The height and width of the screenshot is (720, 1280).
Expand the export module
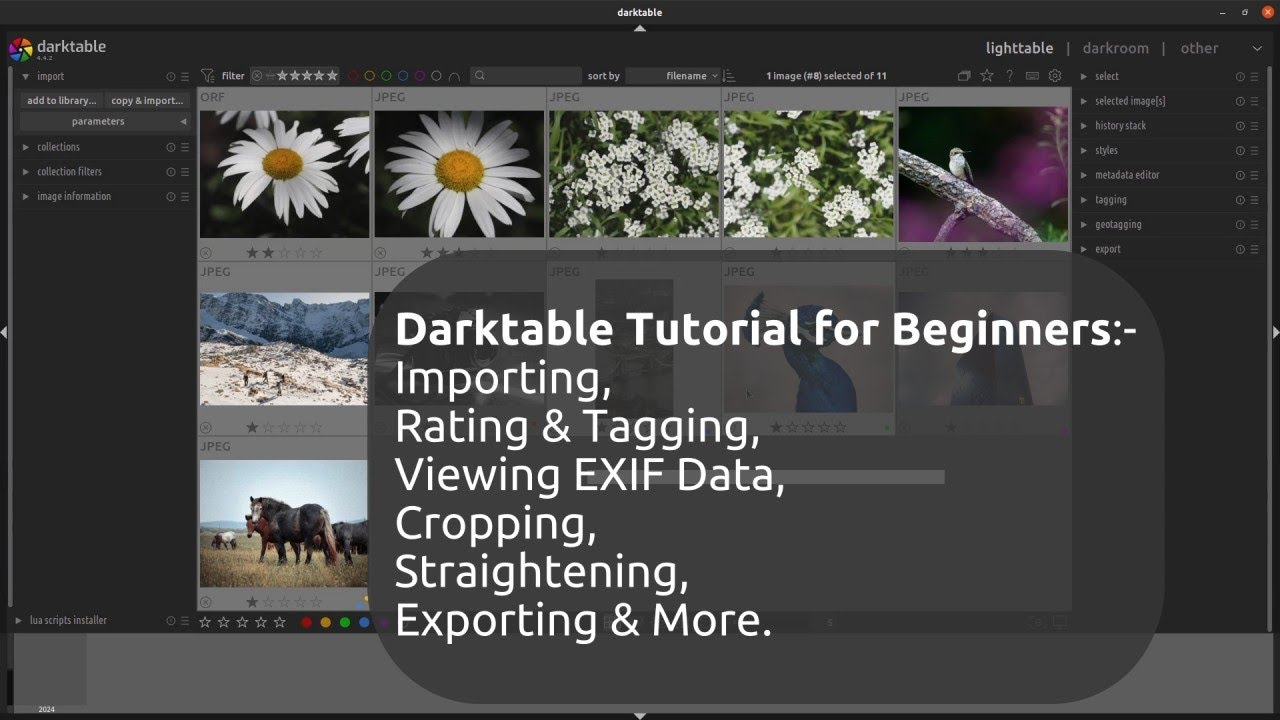point(1084,250)
